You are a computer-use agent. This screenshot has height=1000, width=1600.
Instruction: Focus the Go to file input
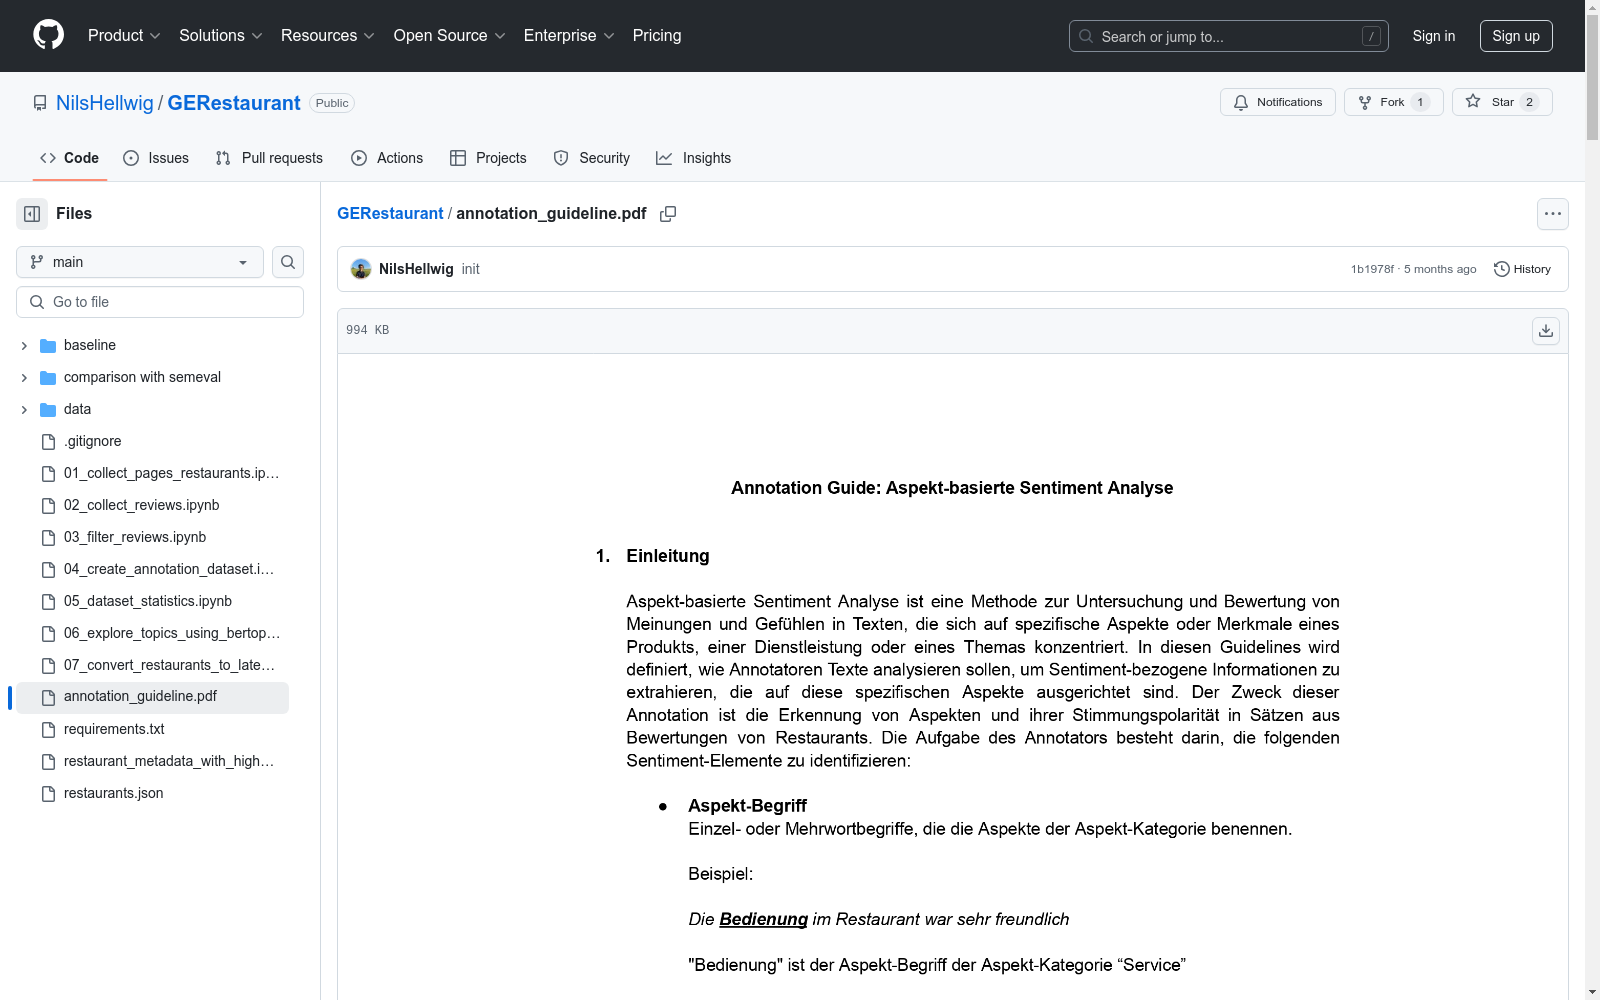point(160,302)
